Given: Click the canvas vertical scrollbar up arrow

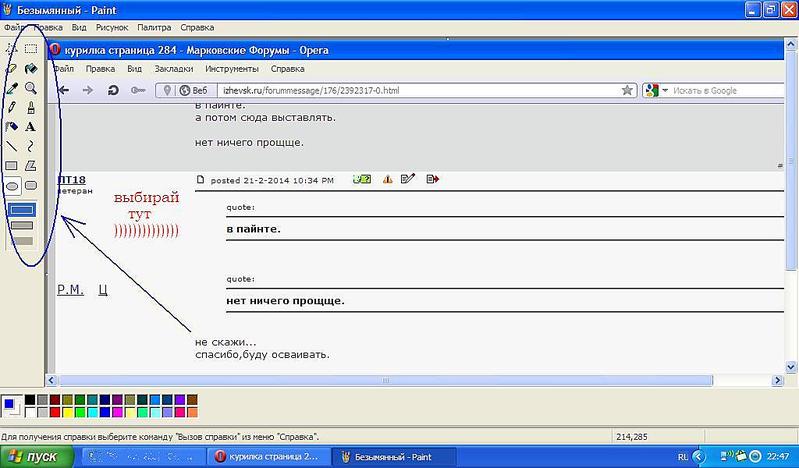Looking at the screenshot, I should [x=791, y=45].
